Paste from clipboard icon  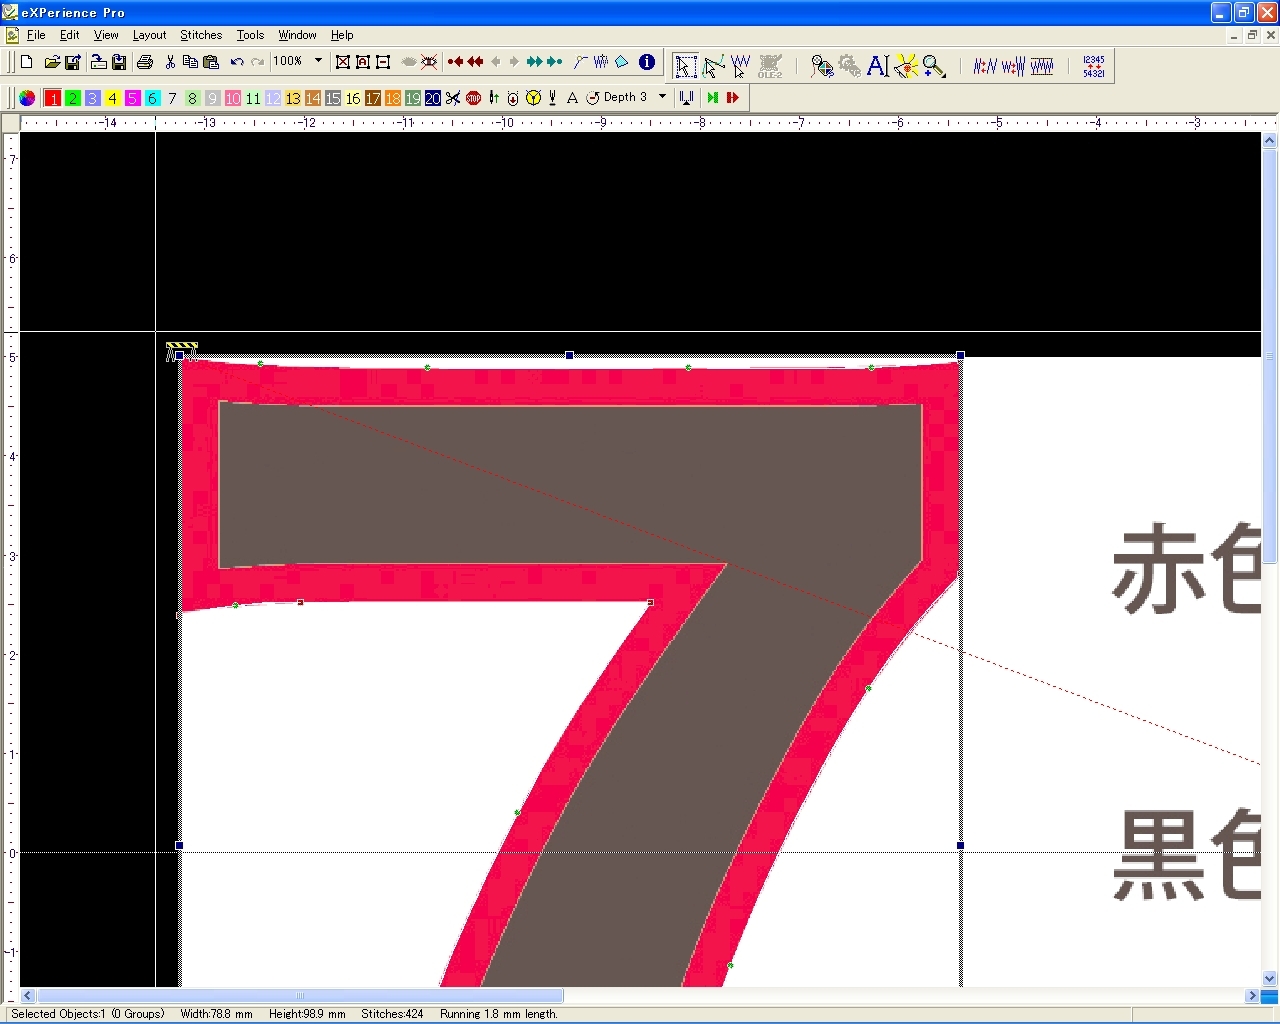point(211,62)
